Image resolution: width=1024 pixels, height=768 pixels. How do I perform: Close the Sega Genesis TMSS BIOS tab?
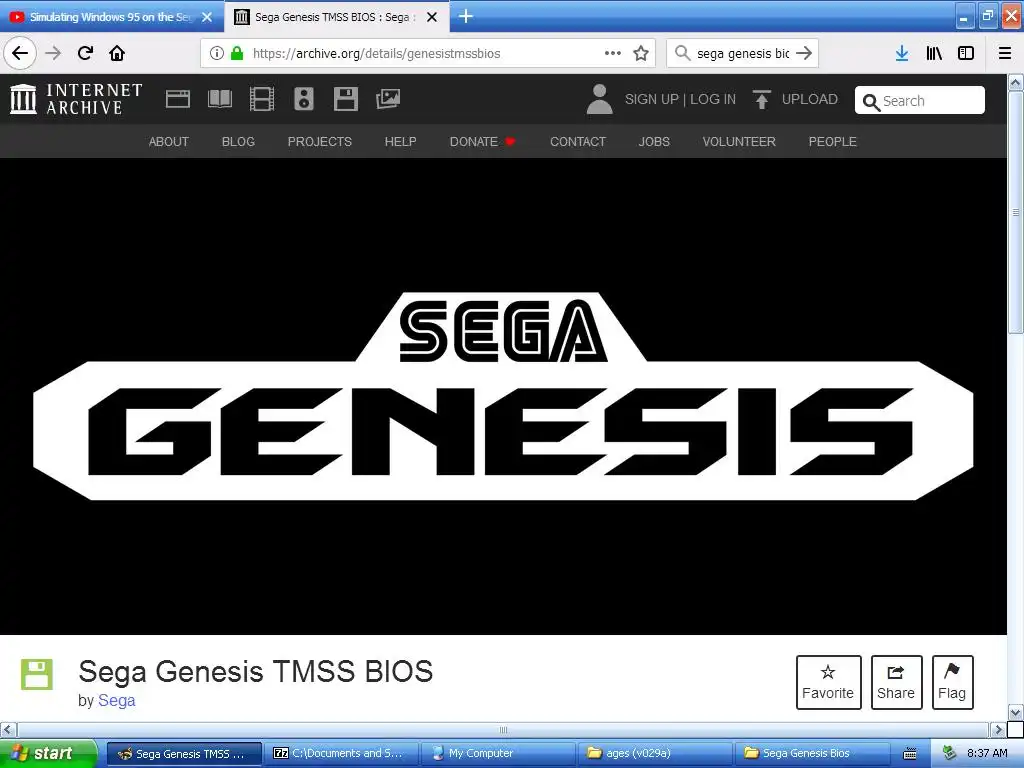tap(432, 17)
